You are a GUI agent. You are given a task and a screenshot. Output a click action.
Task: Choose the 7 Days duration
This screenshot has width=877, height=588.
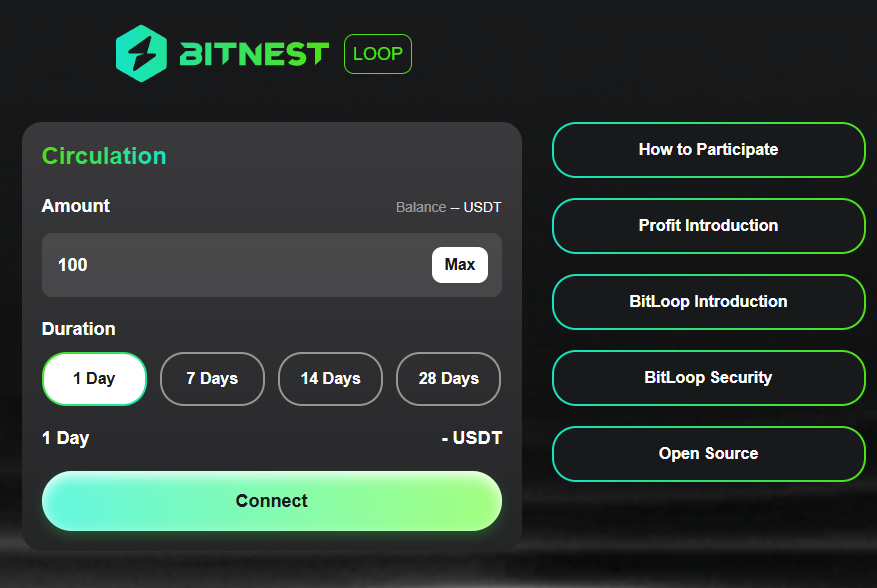coord(212,379)
